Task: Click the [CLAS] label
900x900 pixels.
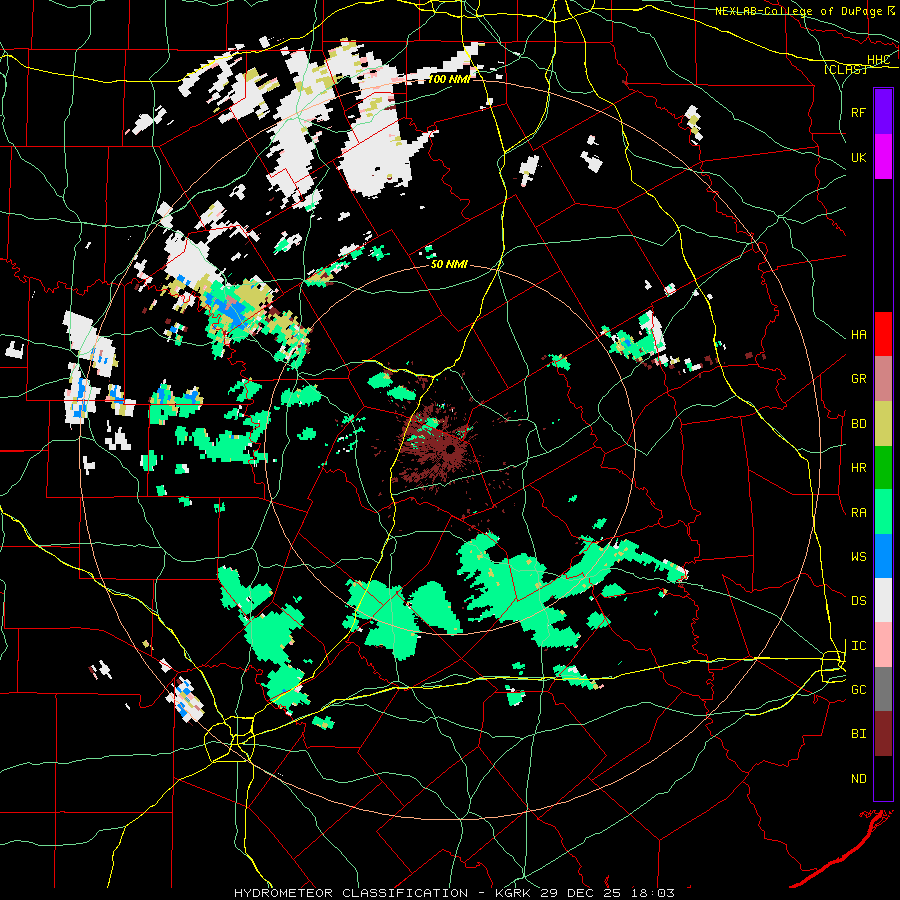Action: click(845, 69)
